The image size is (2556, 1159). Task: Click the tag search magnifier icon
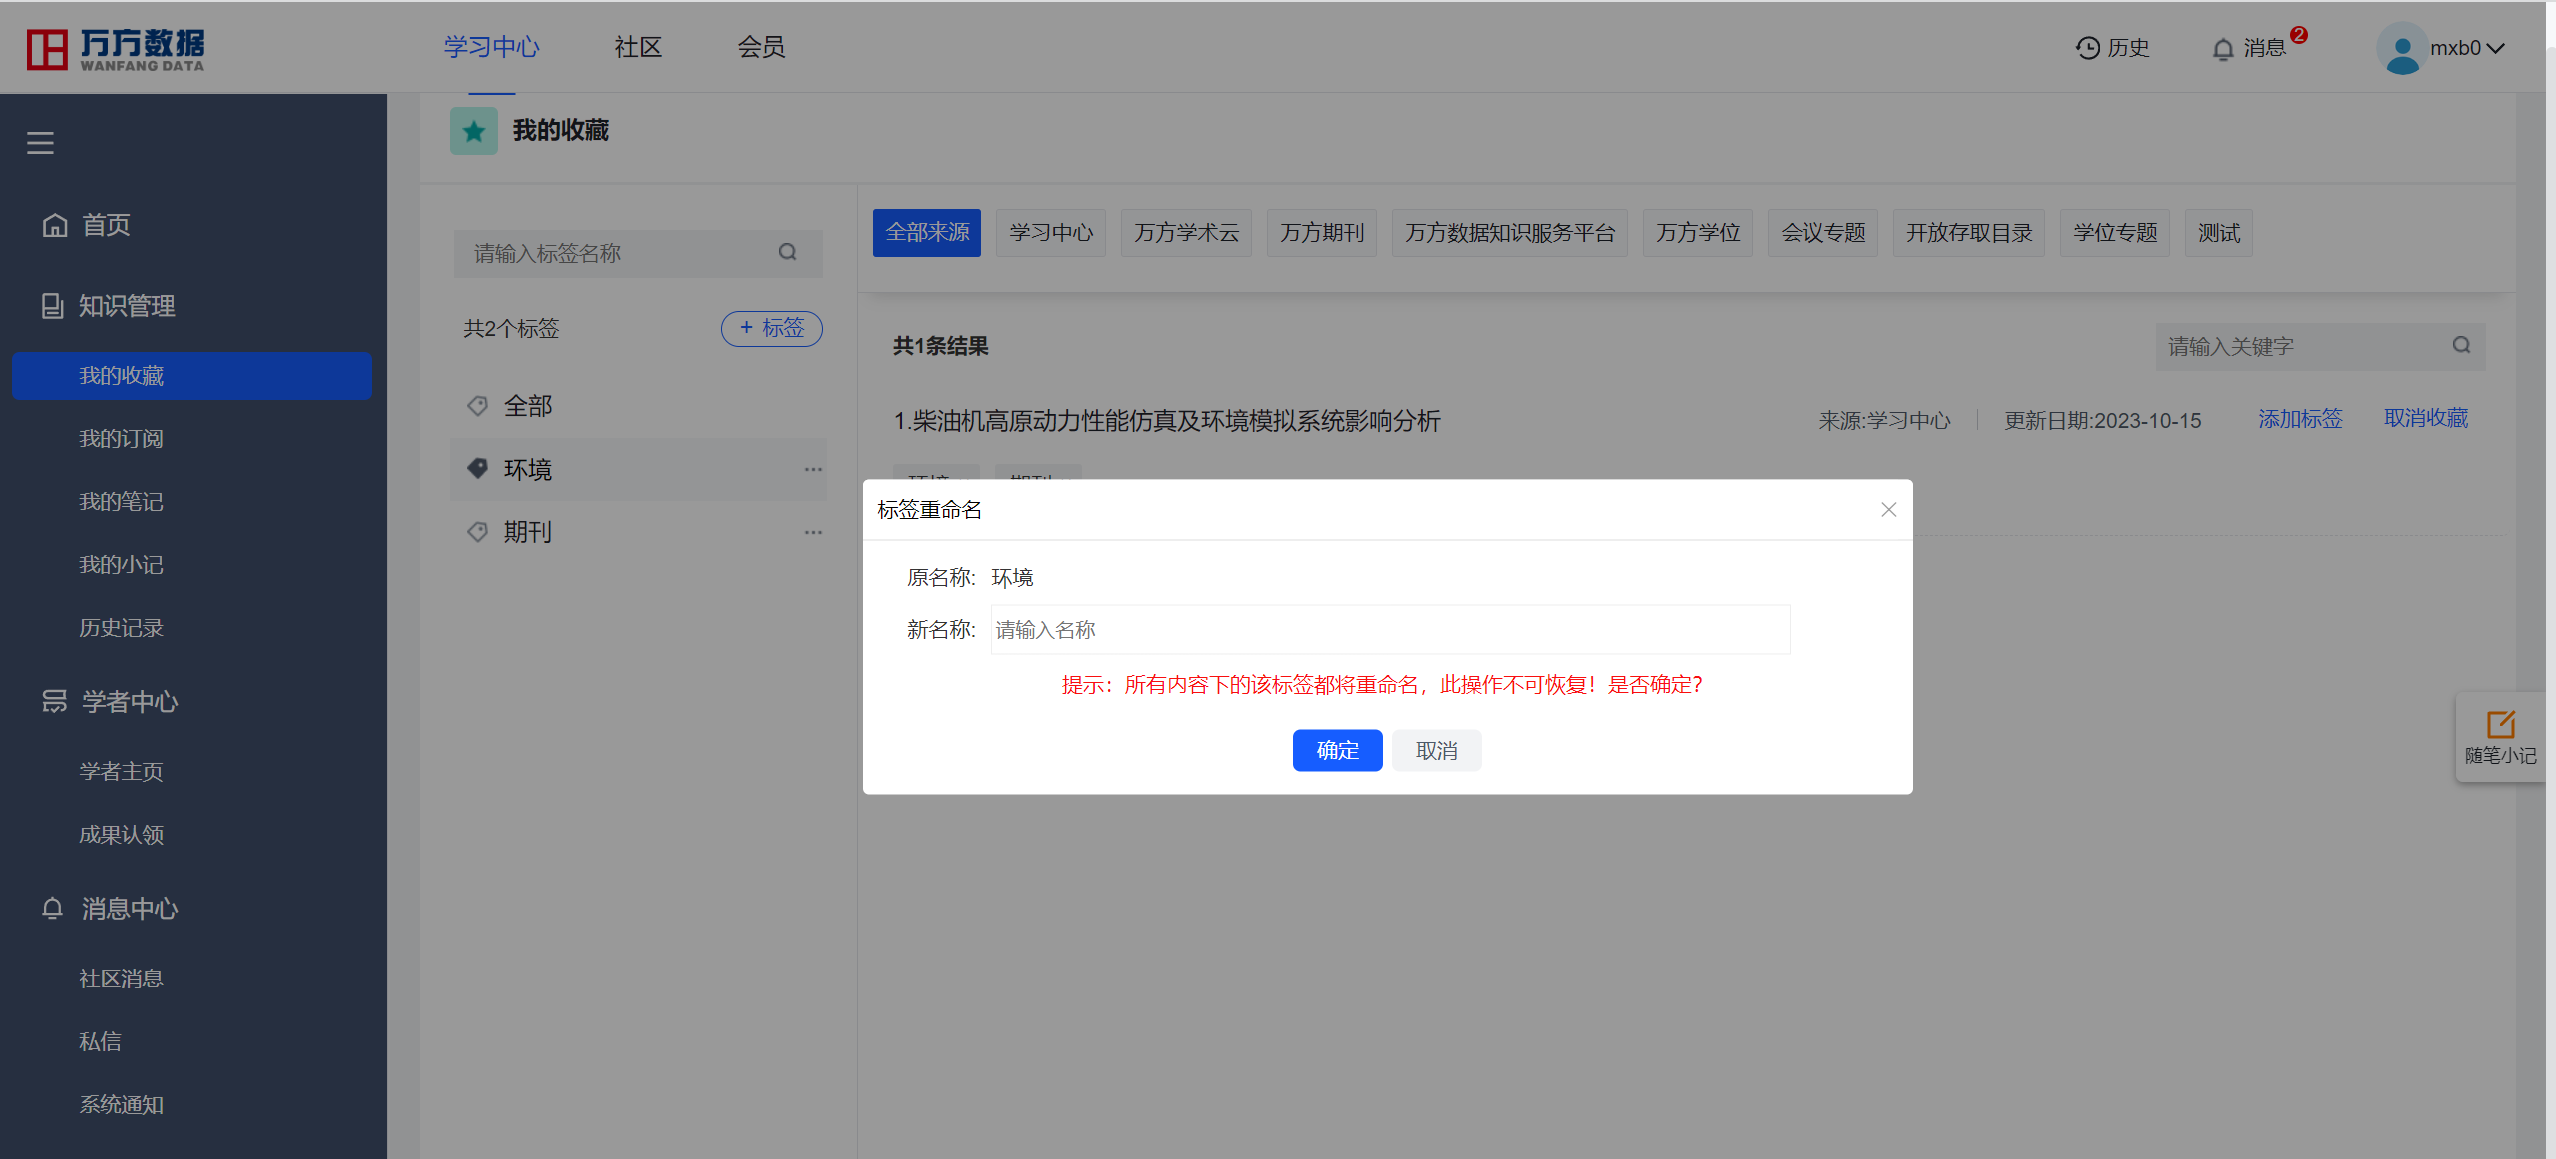point(788,252)
